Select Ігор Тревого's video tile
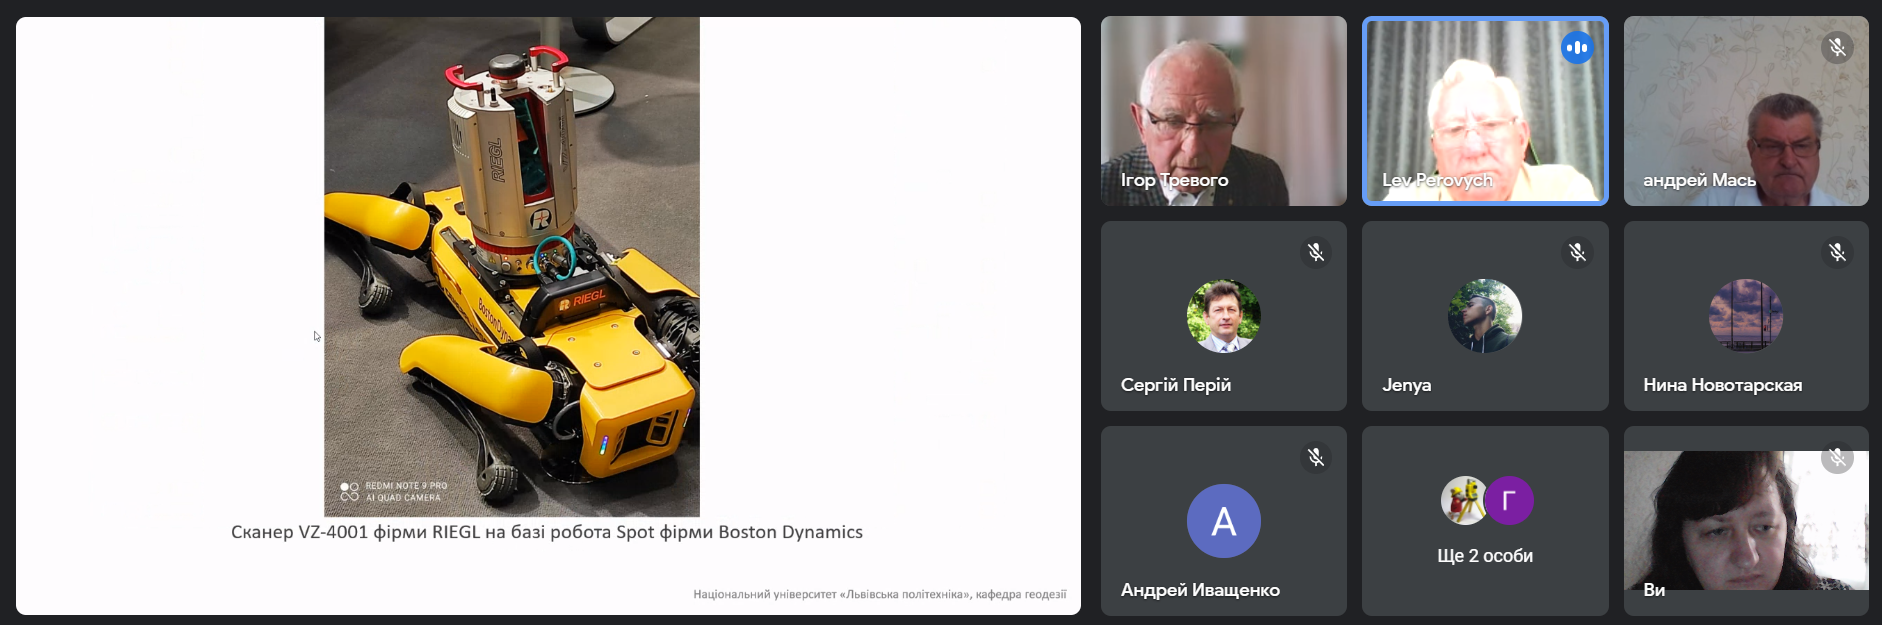 pos(1223,111)
